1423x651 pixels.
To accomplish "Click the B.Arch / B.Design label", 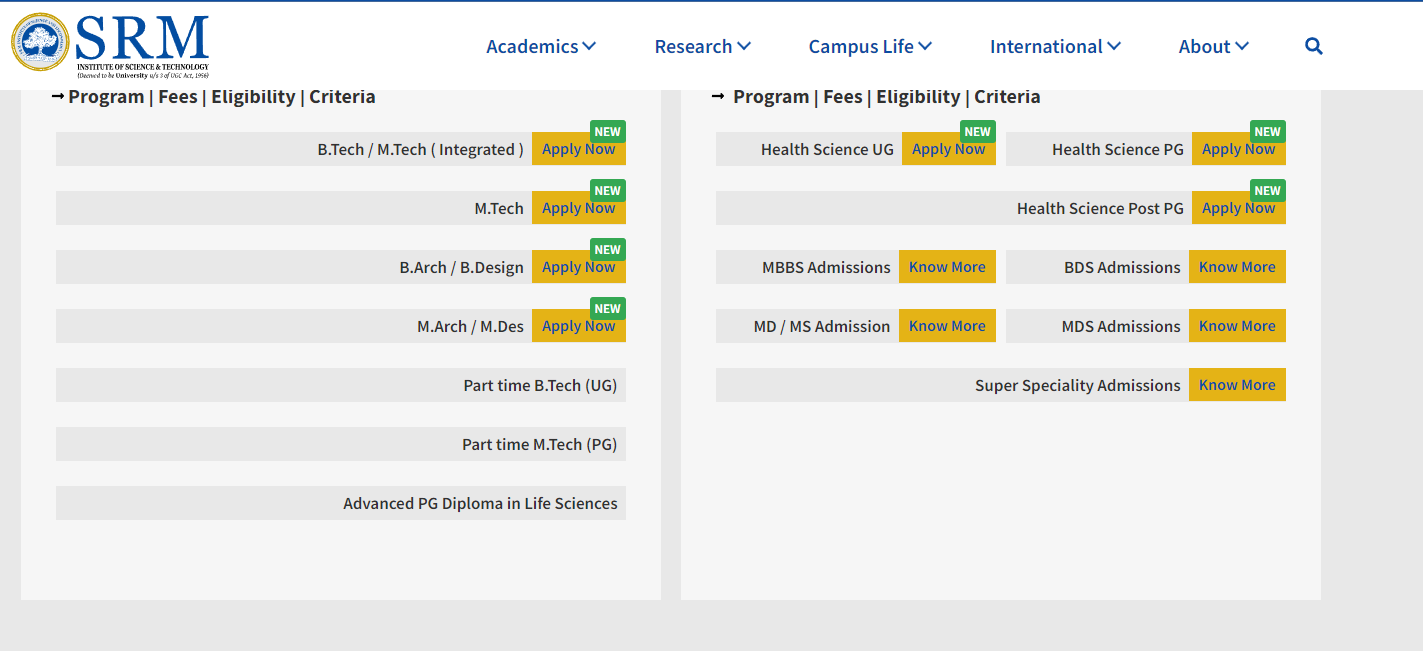I will point(462,267).
